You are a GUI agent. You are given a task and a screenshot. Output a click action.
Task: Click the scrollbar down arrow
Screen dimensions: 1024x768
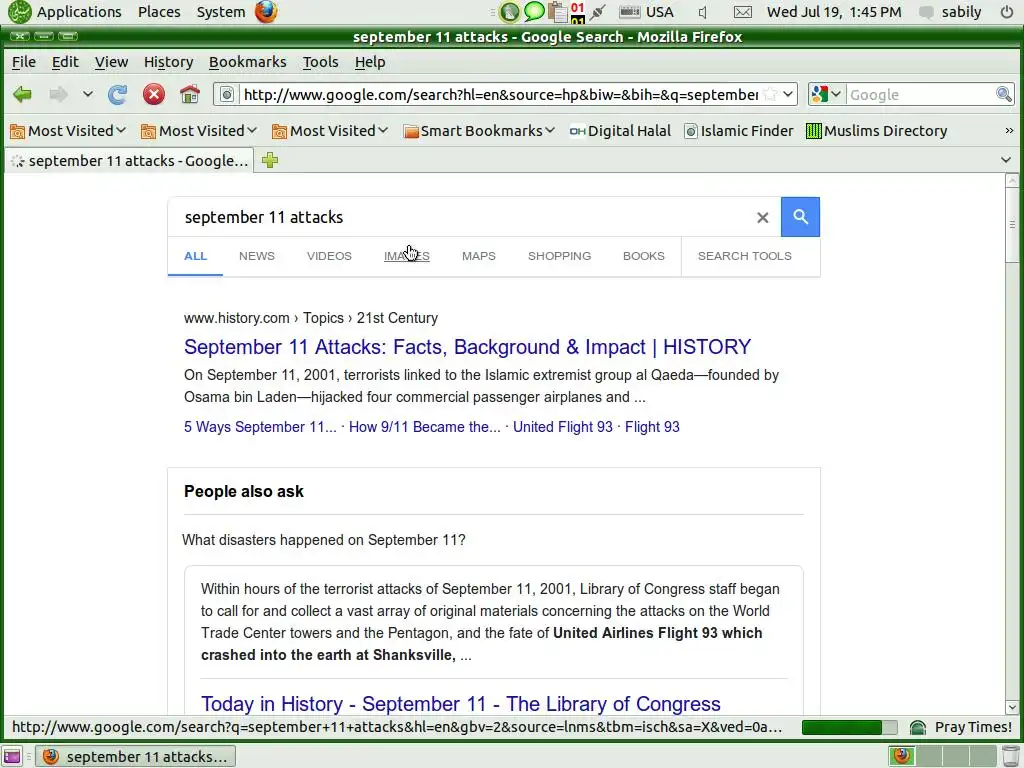pos(1012,707)
